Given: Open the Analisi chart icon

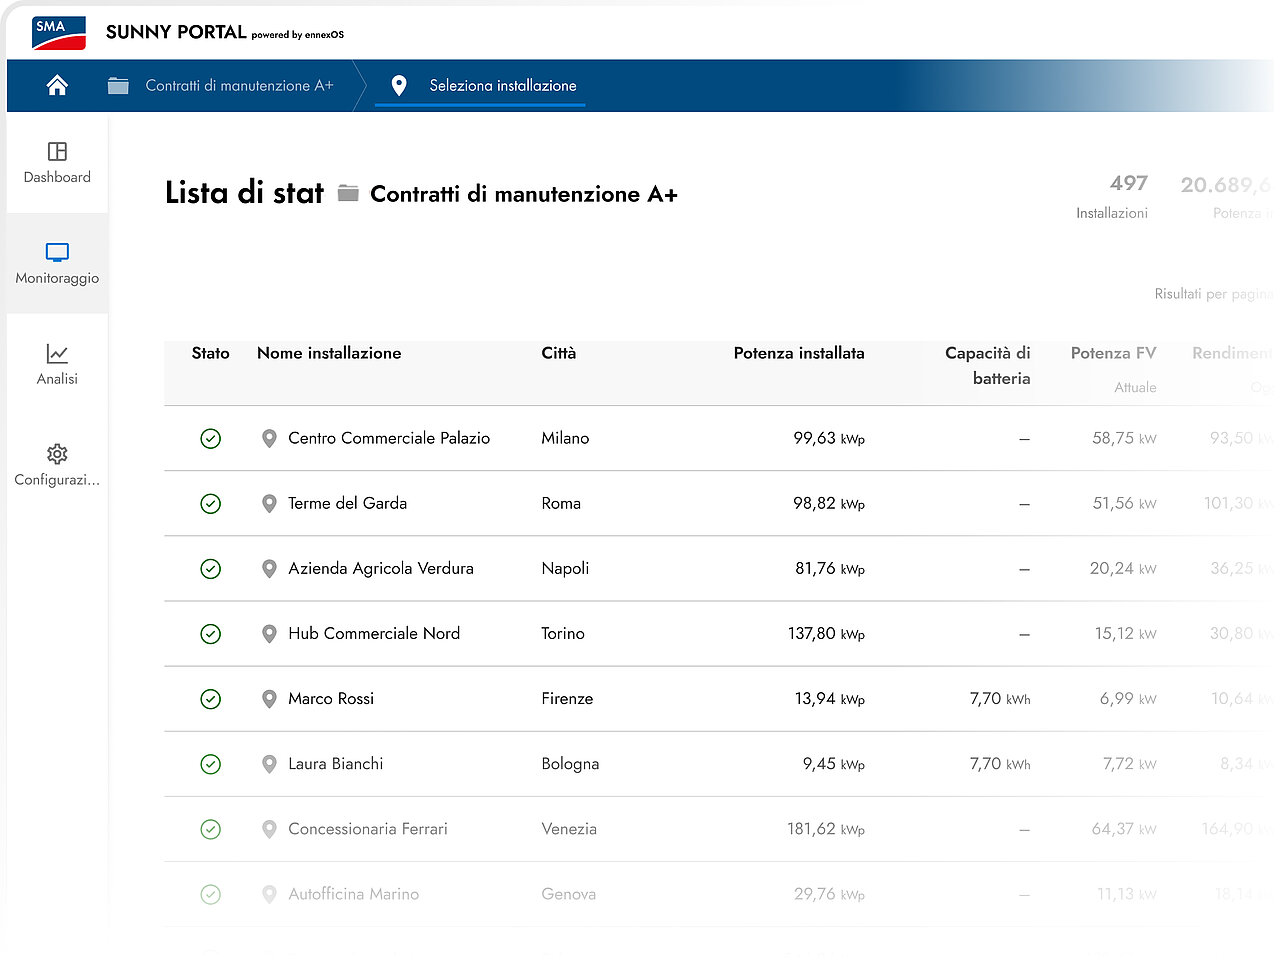Looking at the screenshot, I should 57,353.
